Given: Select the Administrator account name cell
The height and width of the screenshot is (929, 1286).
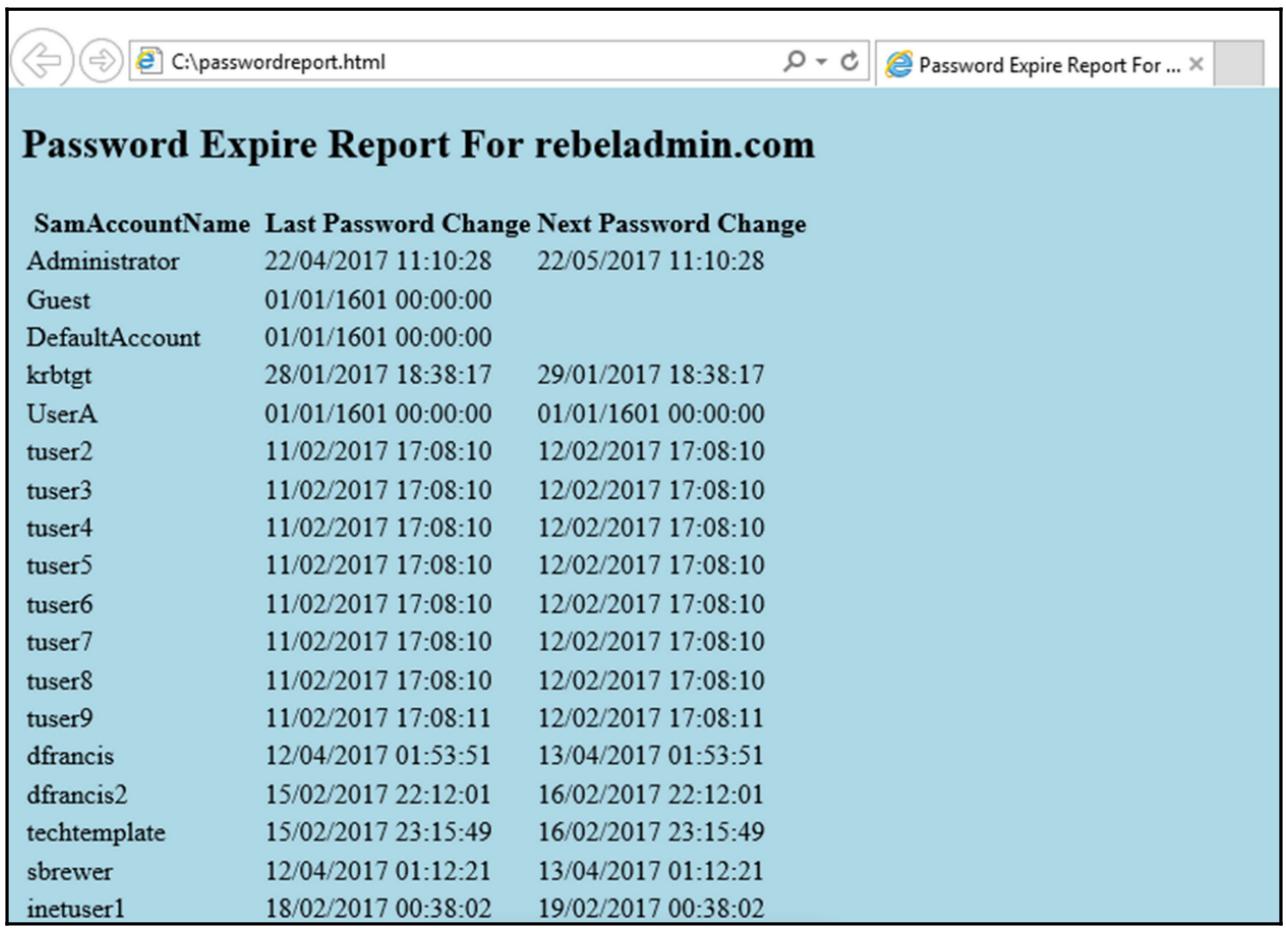Looking at the screenshot, I should click(103, 262).
